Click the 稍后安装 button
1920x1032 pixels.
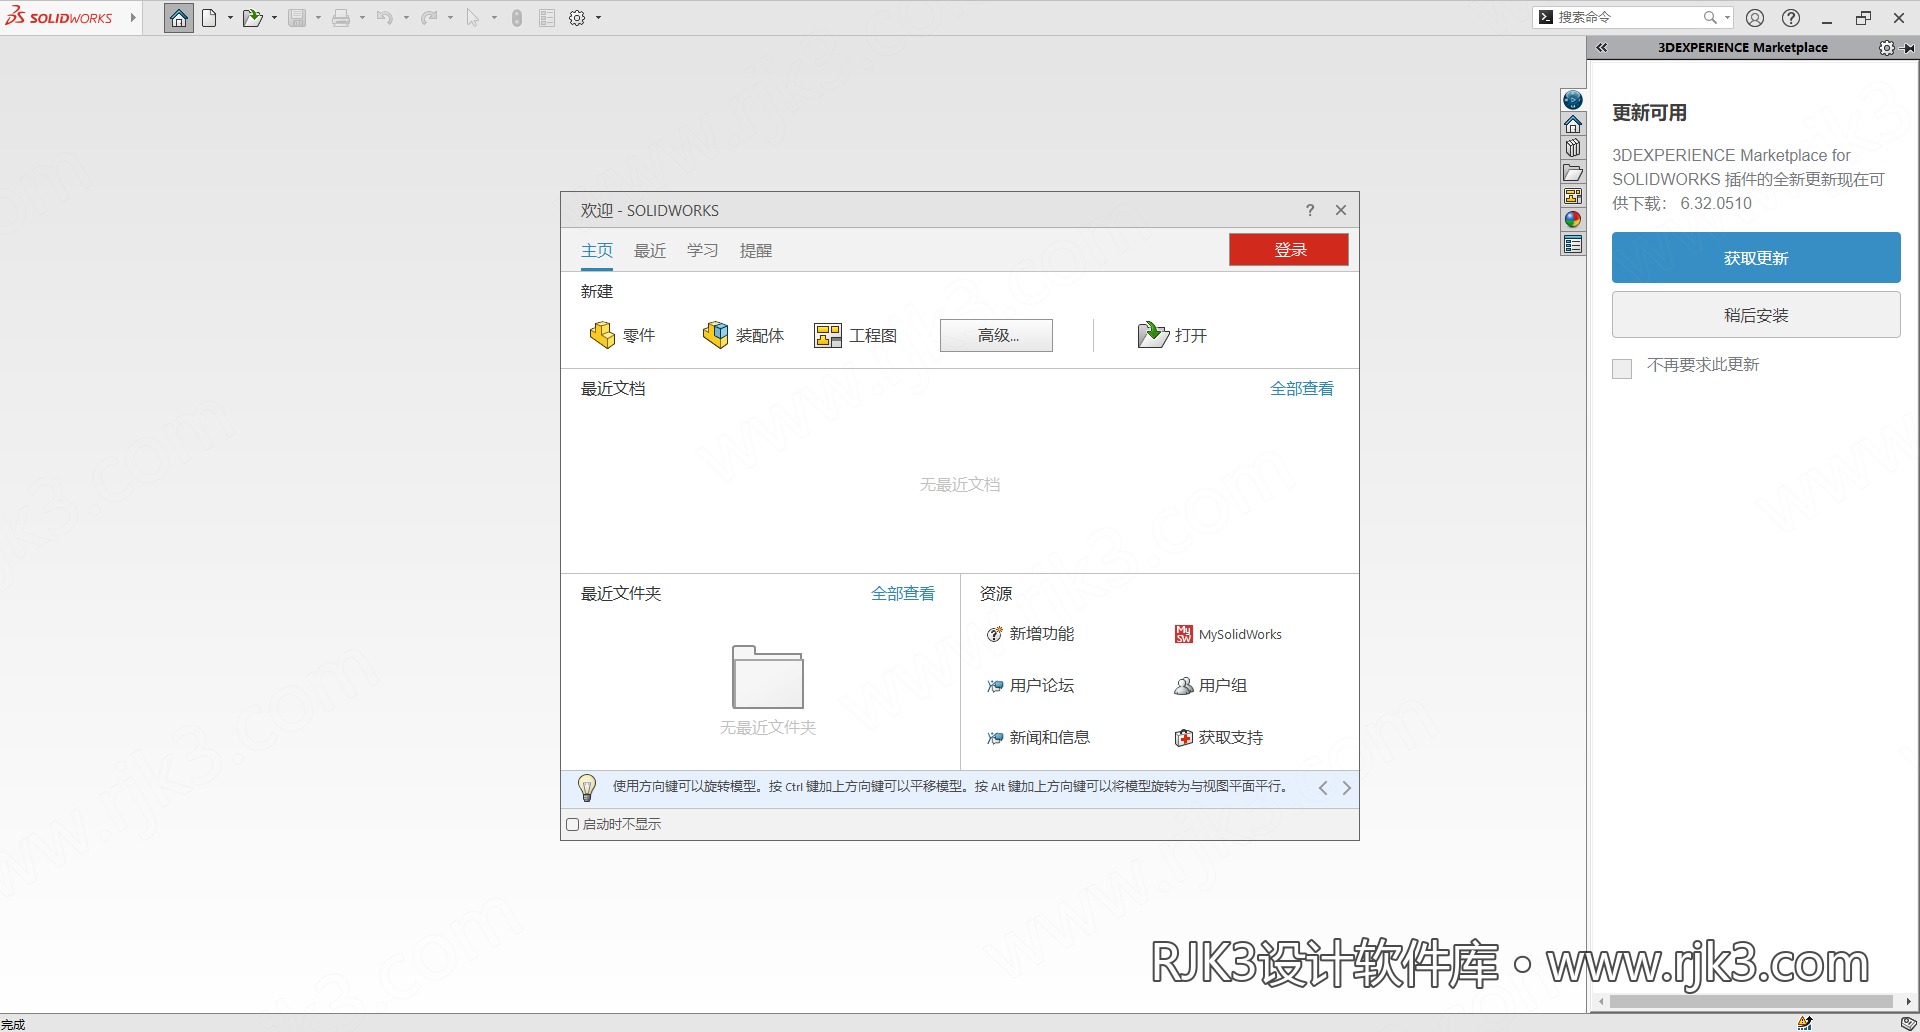1756,315
